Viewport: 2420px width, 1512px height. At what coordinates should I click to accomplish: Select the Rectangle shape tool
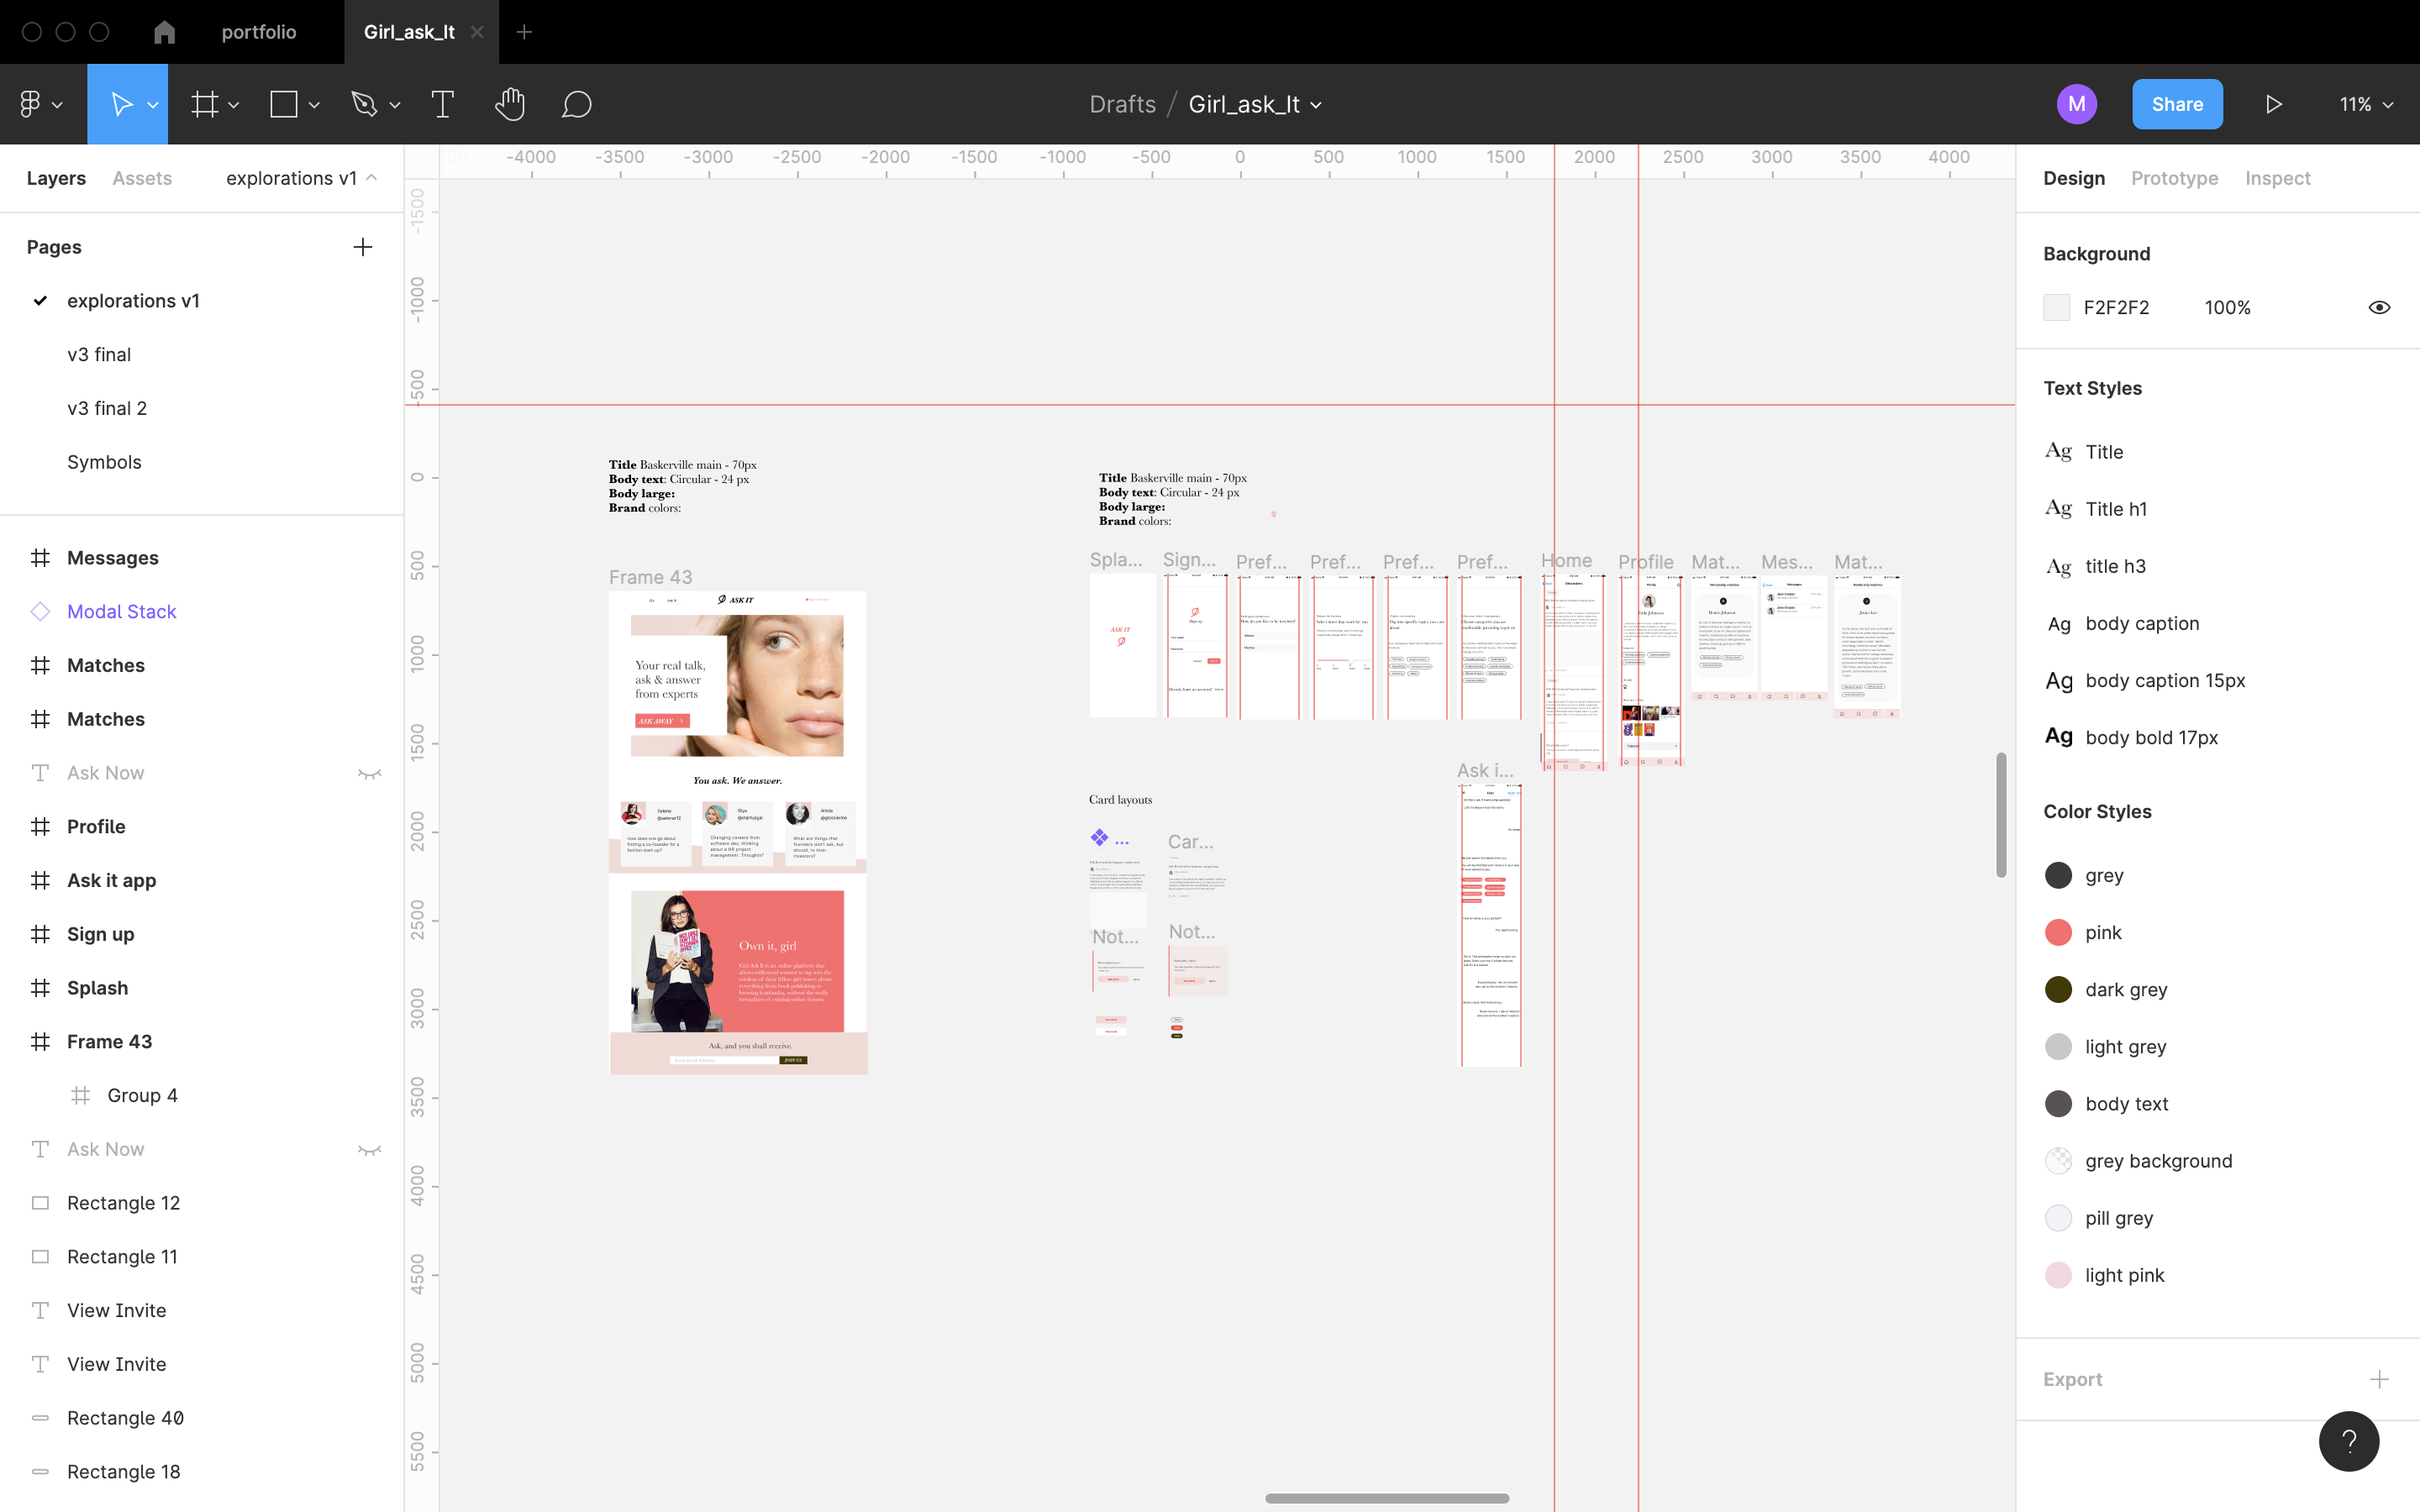[x=284, y=104]
